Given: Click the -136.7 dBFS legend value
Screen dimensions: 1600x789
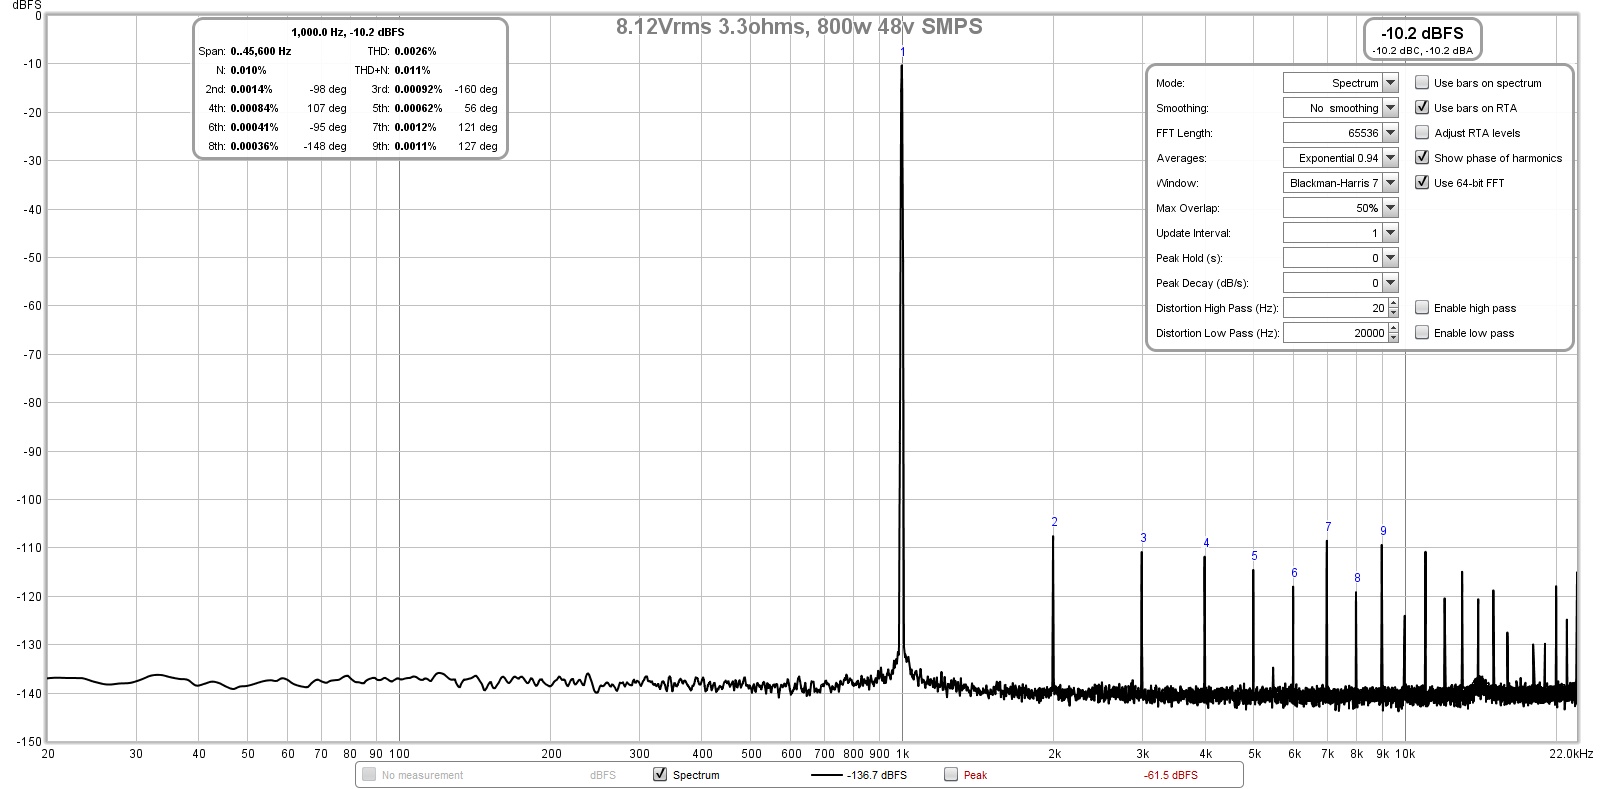Looking at the screenshot, I should point(877,775).
